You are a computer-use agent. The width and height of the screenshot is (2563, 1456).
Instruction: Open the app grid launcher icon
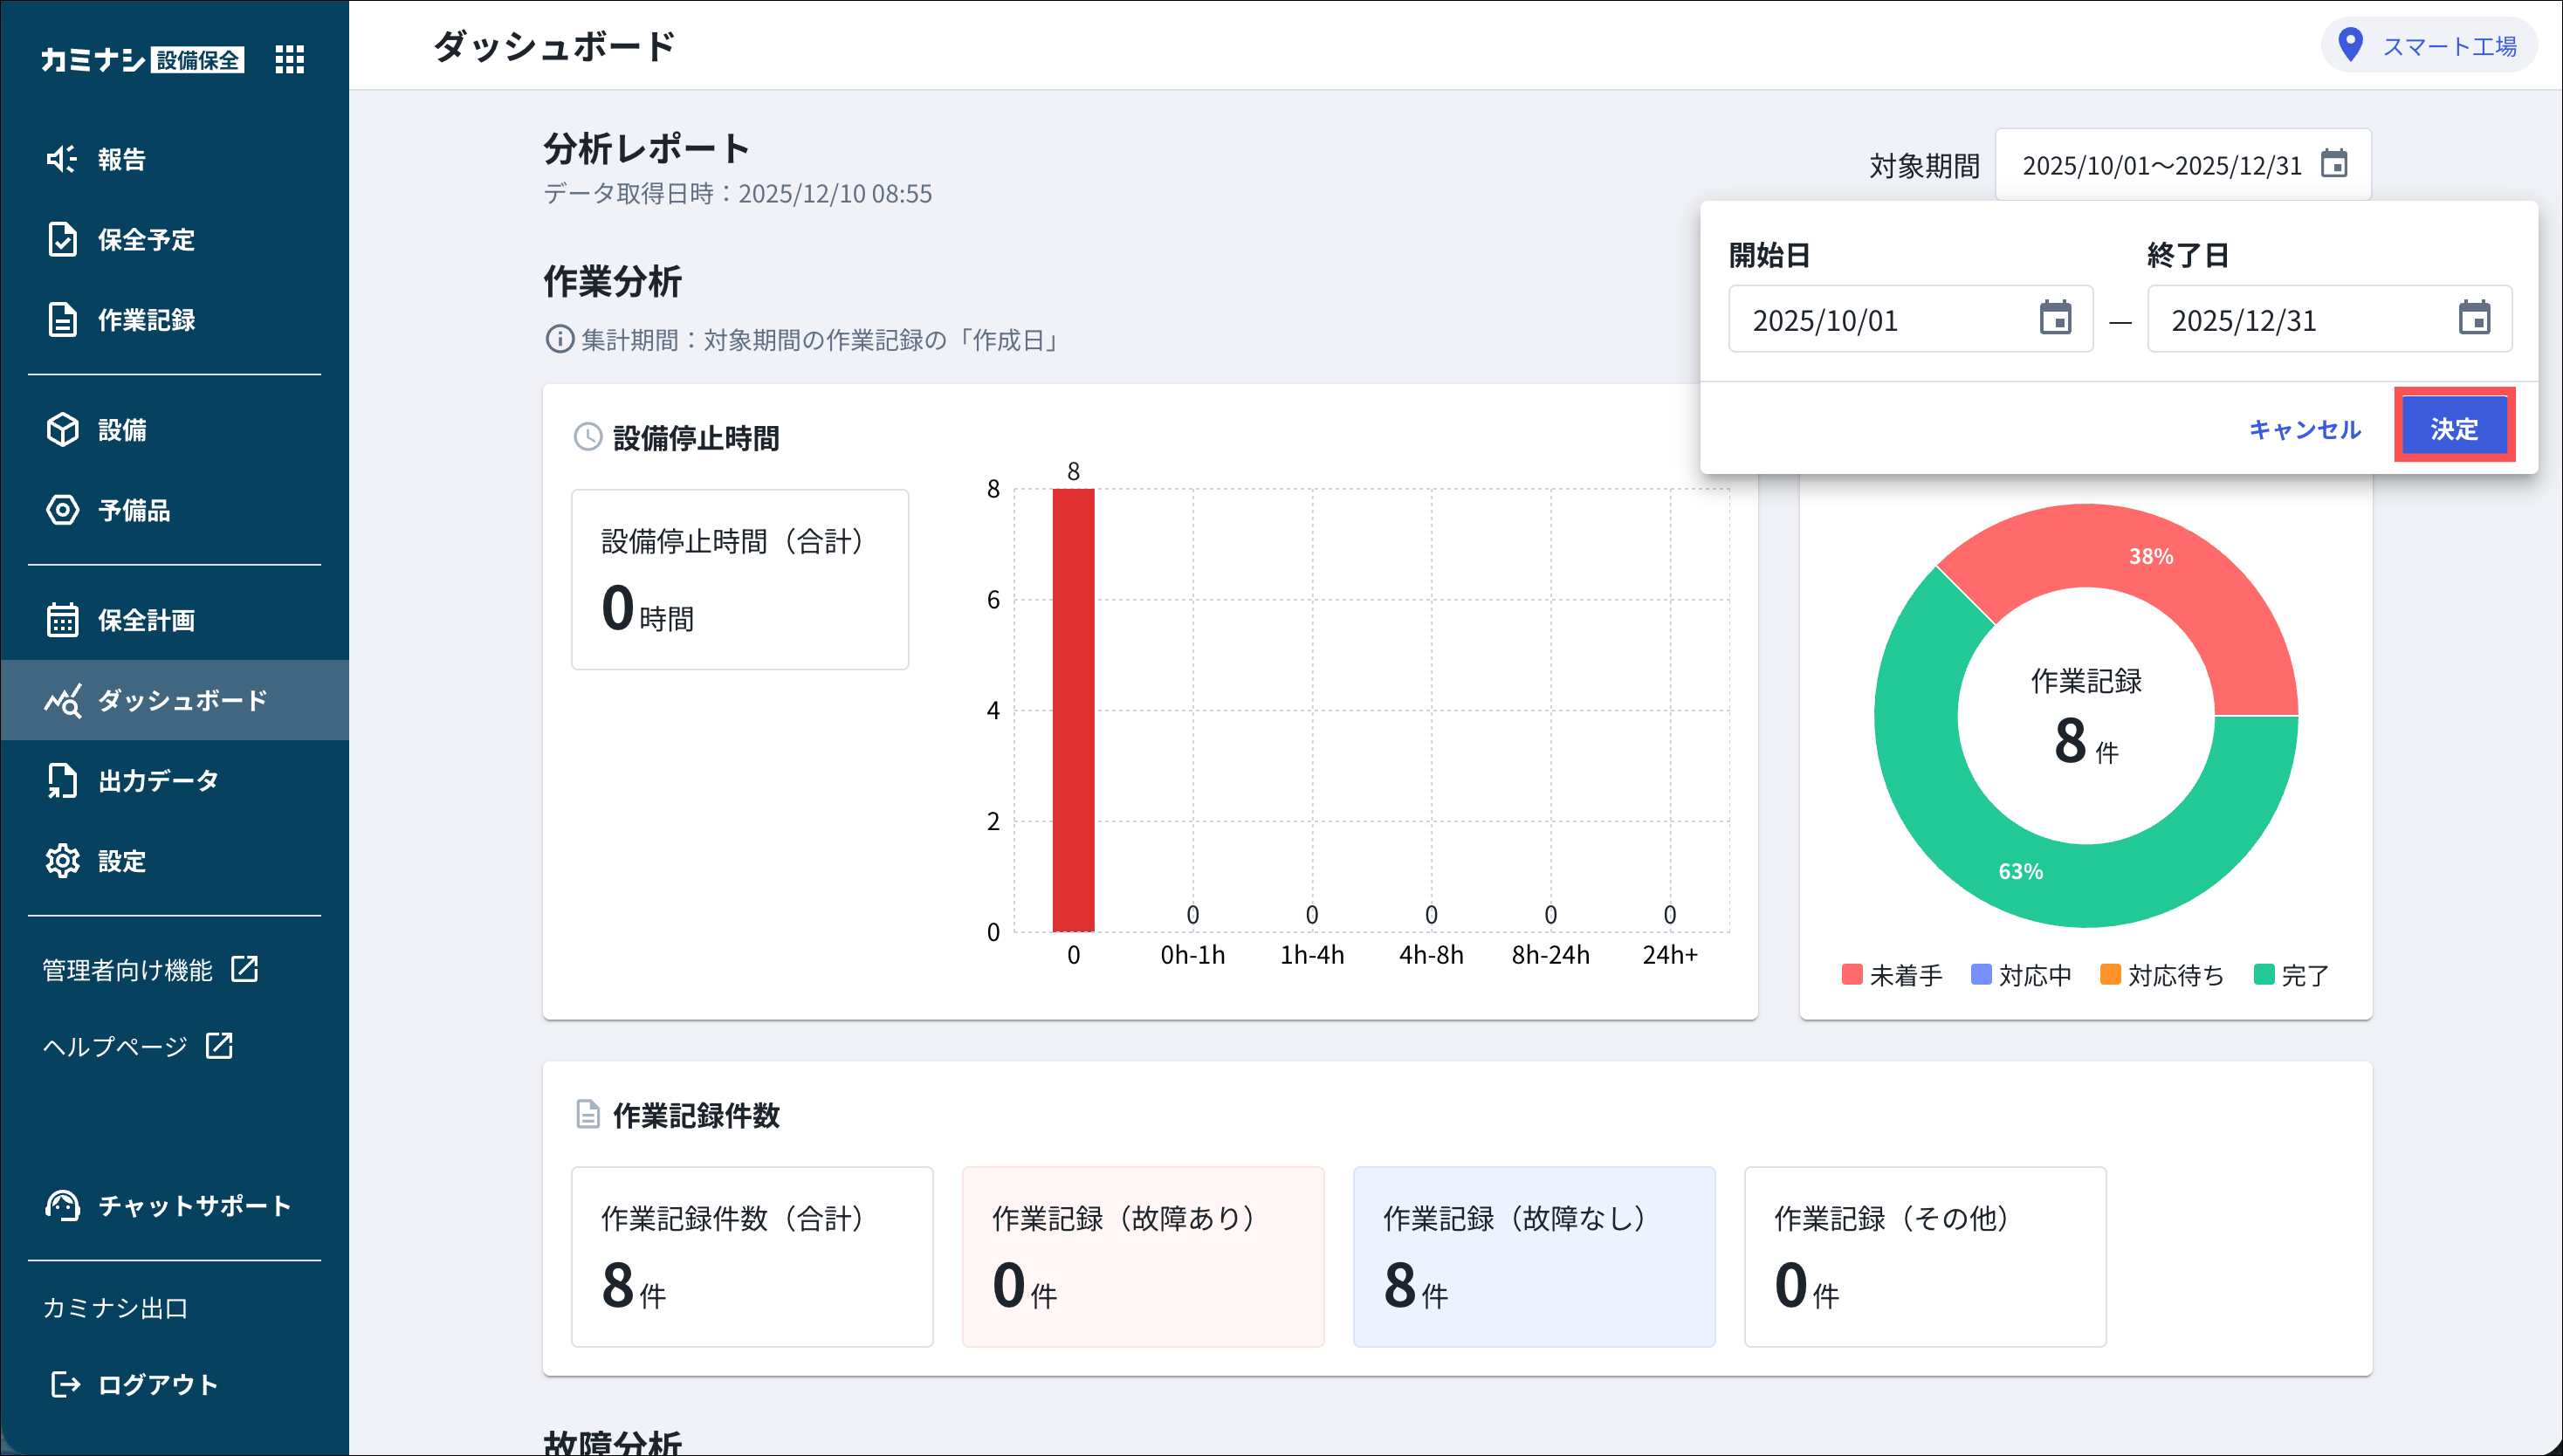point(289,59)
